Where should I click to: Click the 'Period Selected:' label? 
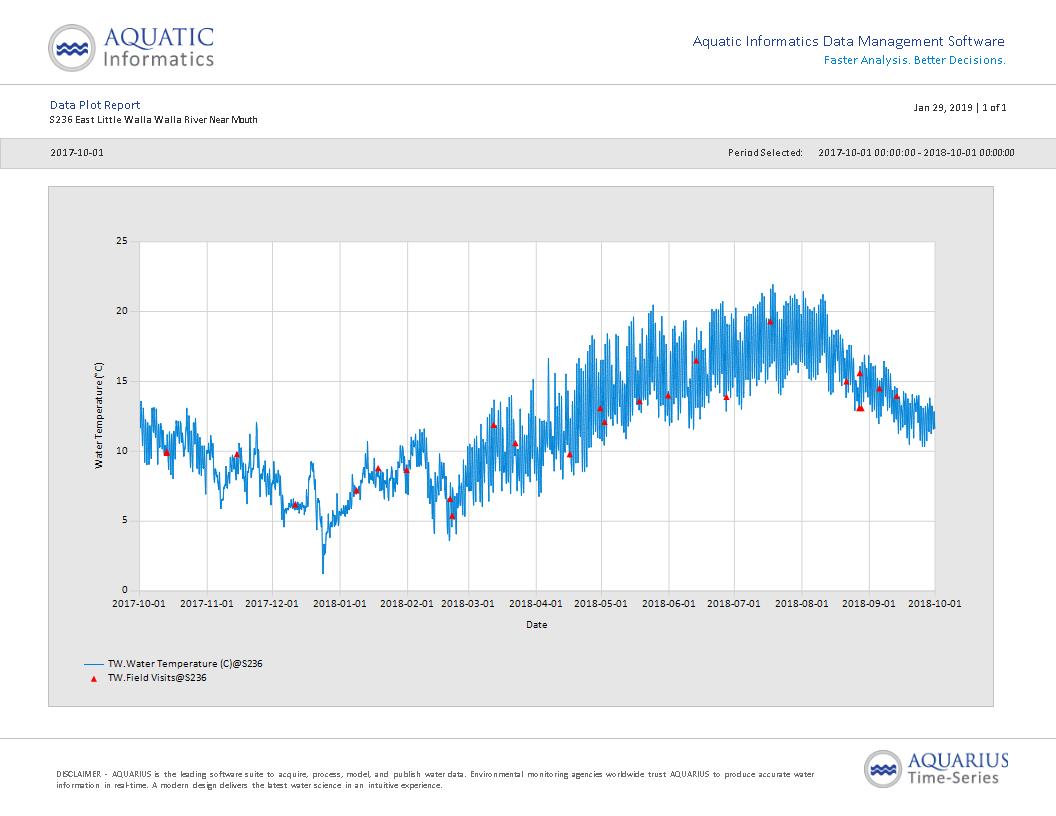tap(765, 153)
